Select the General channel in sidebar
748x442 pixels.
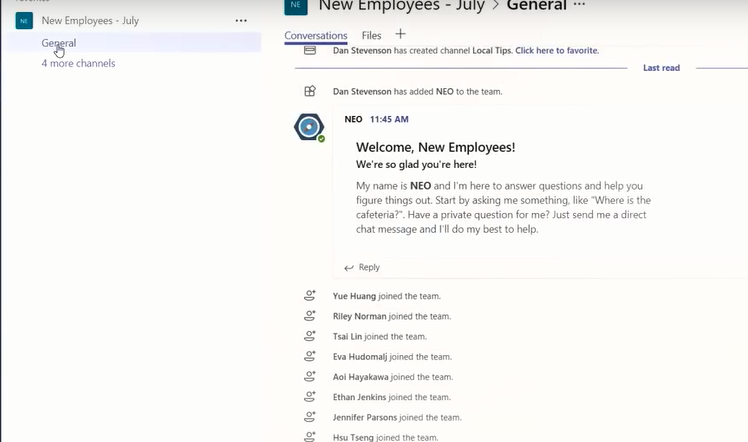click(x=59, y=43)
